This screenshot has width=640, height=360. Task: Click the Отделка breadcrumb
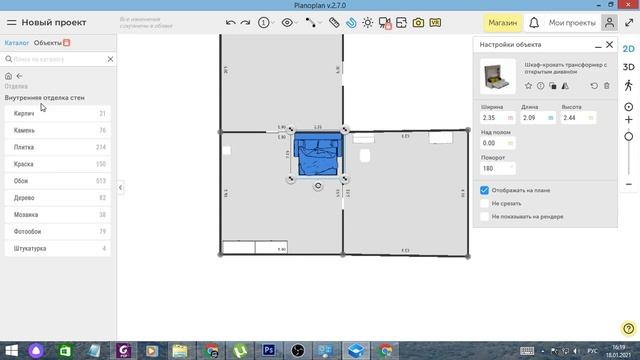16,86
